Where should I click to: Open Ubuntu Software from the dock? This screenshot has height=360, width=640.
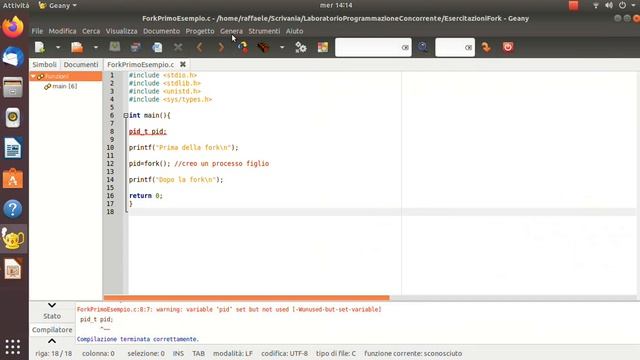point(13,178)
